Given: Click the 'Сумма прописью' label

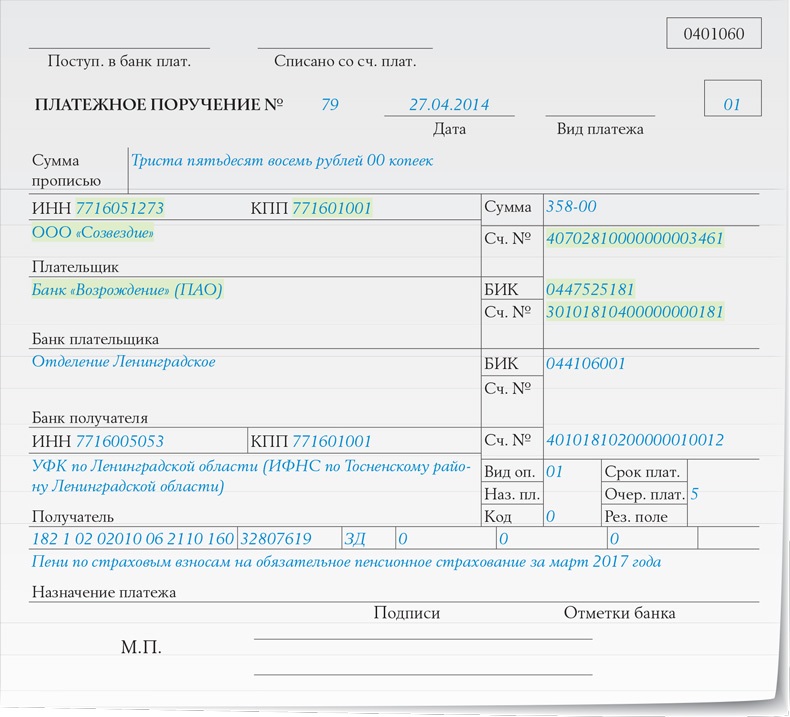Looking at the screenshot, I should [x=66, y=170].
